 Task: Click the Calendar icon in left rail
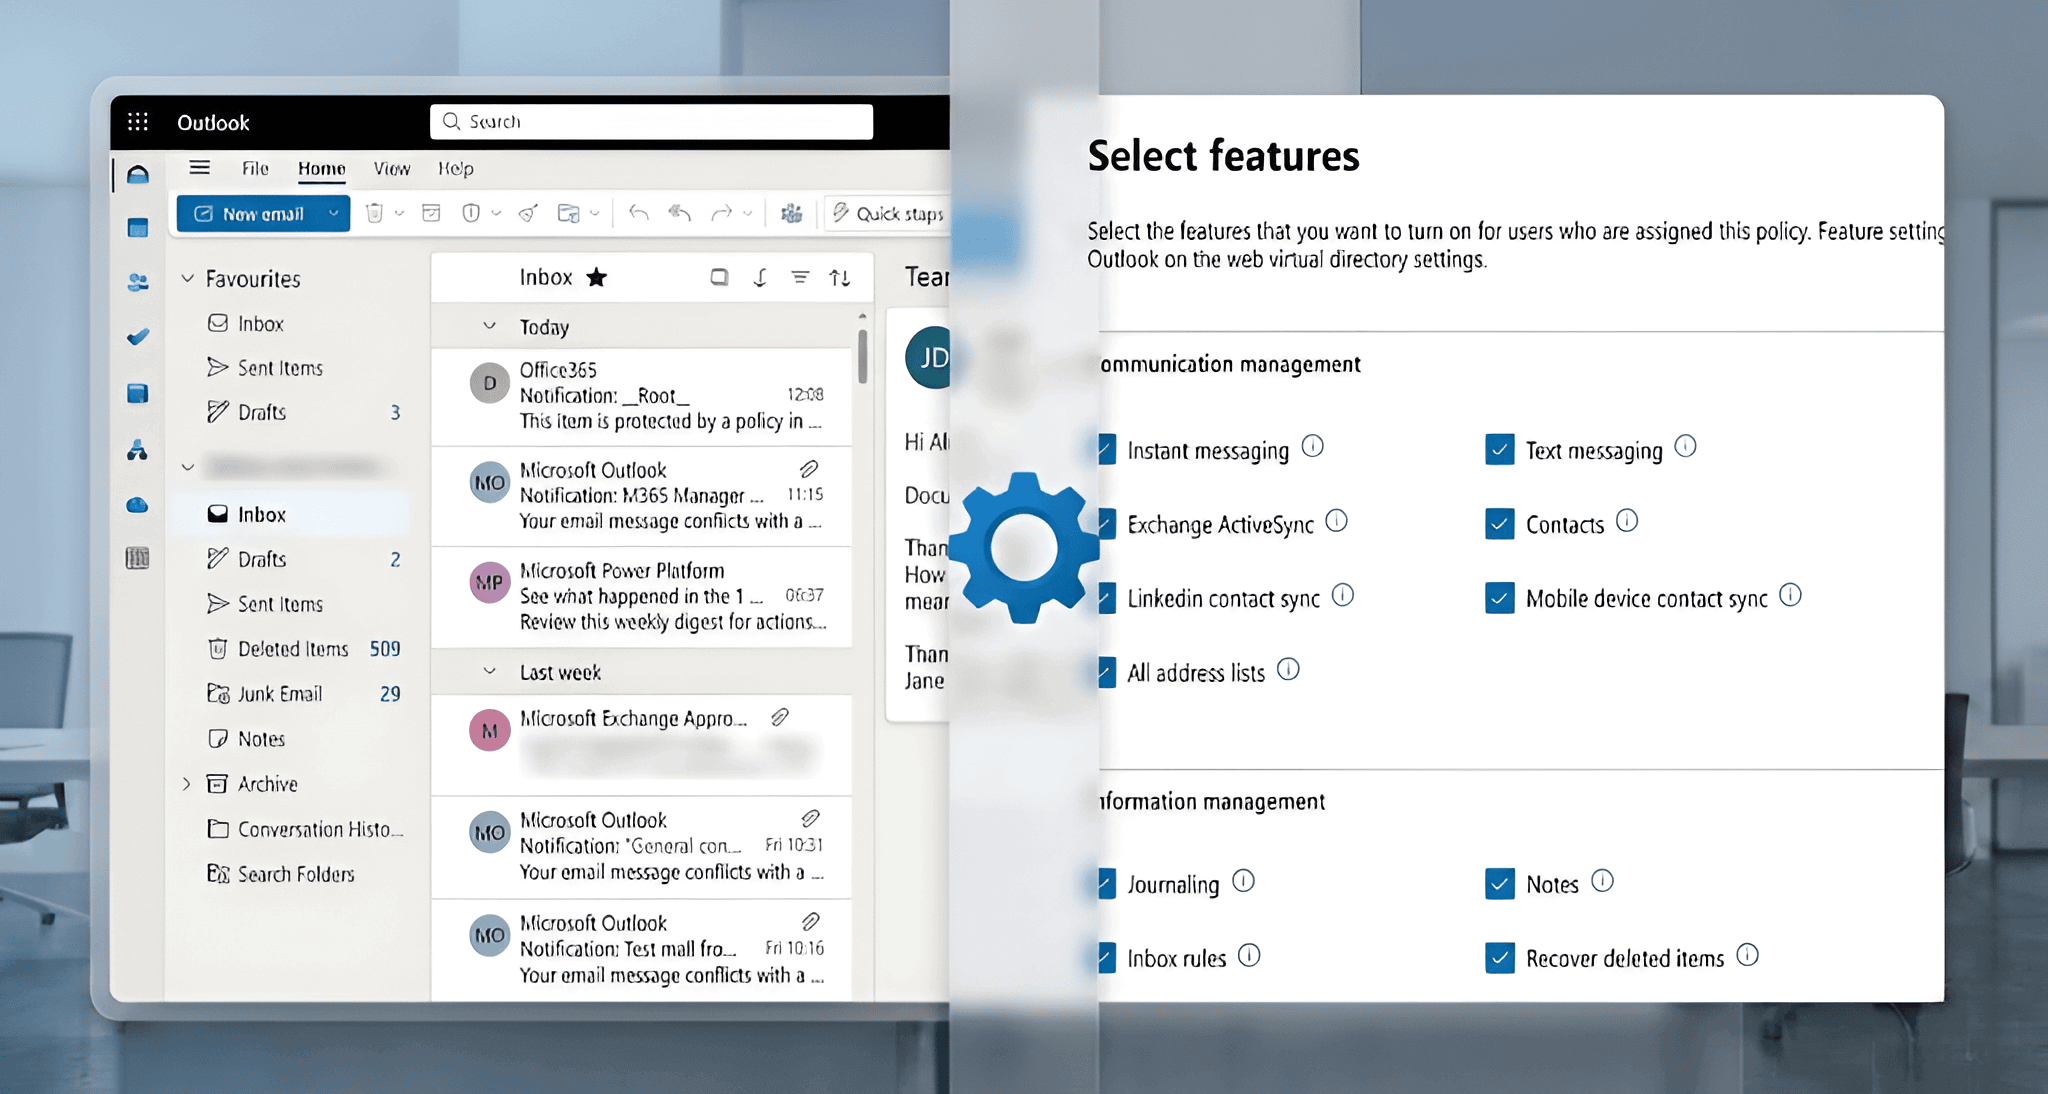[138, 228]
